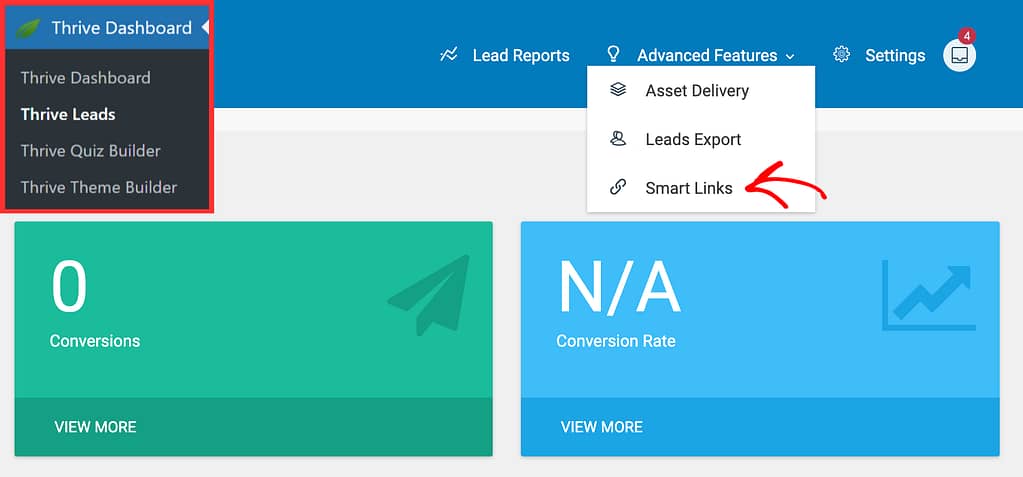This screenshot has height=477, width=1023.
Task: Click the chart icon on Conversion Rate card
Action: tap(928, 295)
